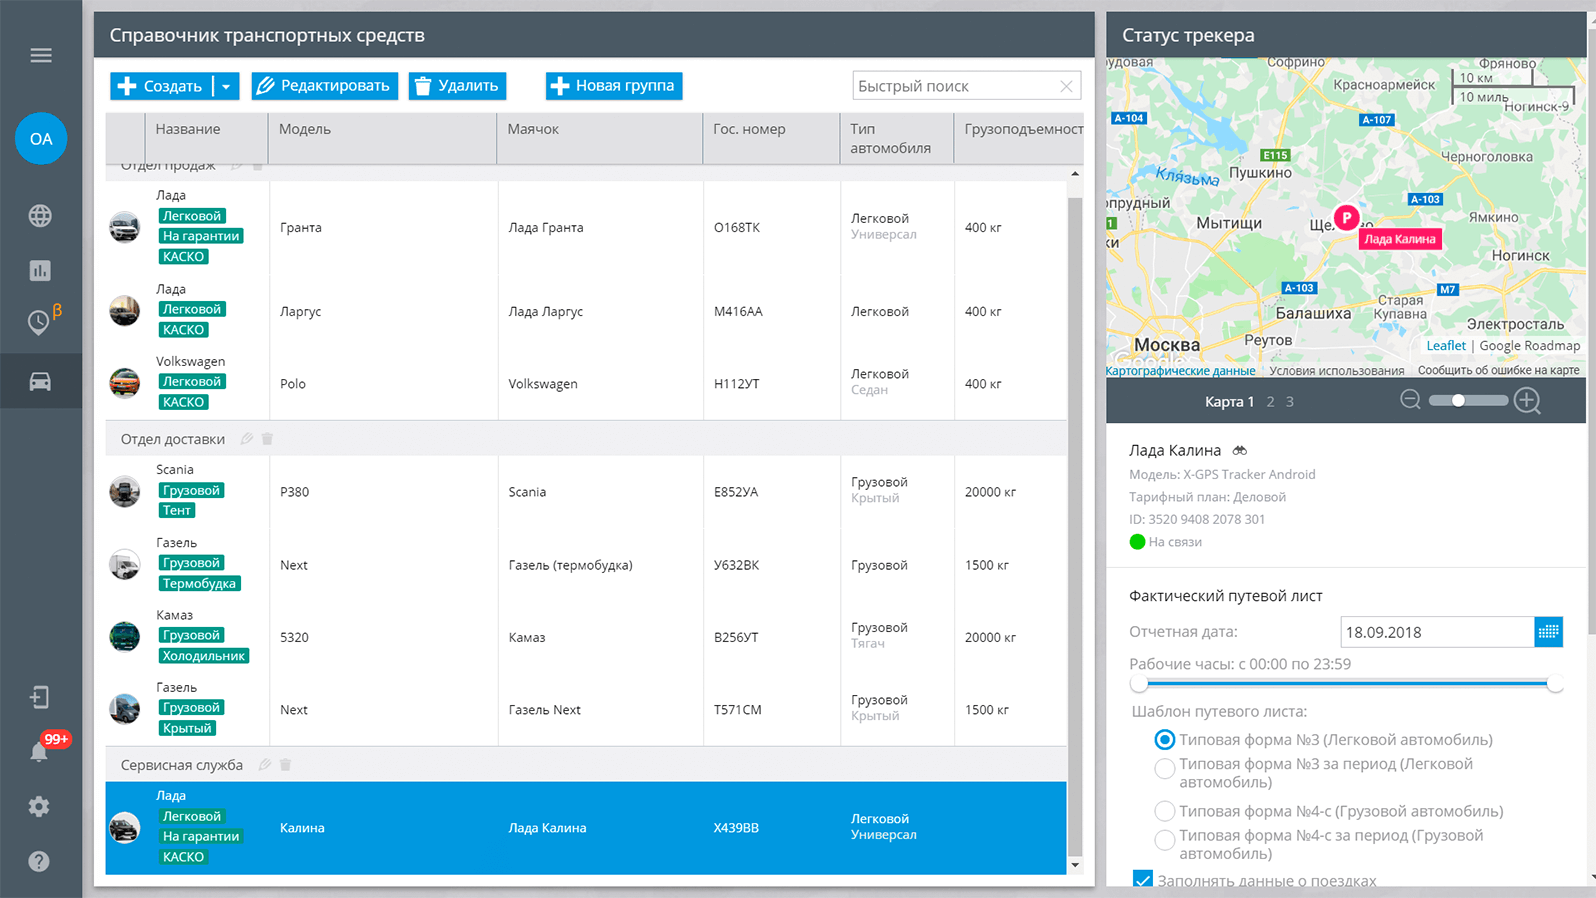Clear the quick search field

point(1066,86)
